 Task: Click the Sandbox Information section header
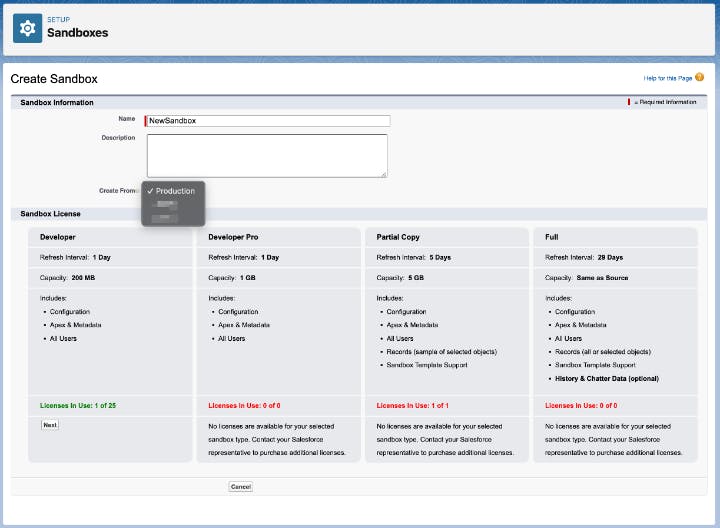click(57, 102)
